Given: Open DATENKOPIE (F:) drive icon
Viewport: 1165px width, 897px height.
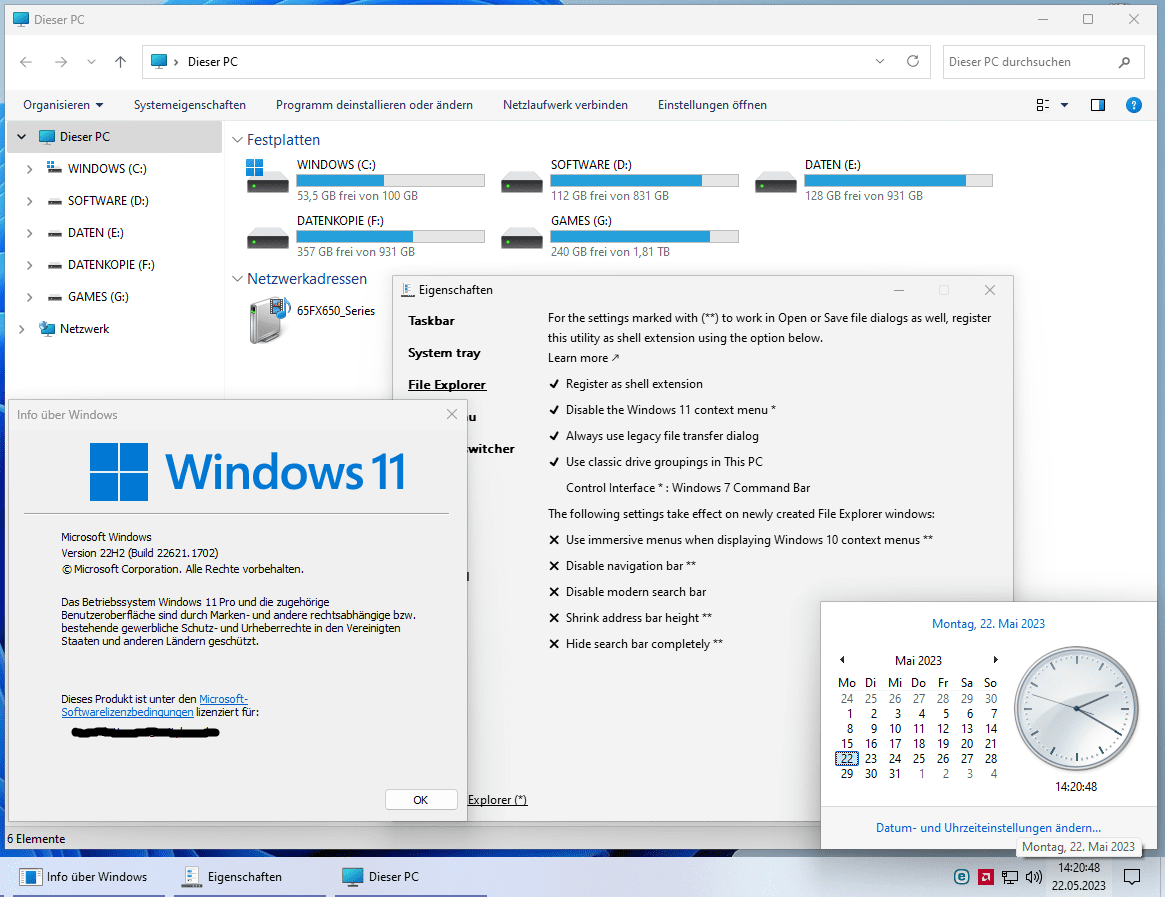Looking at the screenshot, I should [x=267, y=237].
